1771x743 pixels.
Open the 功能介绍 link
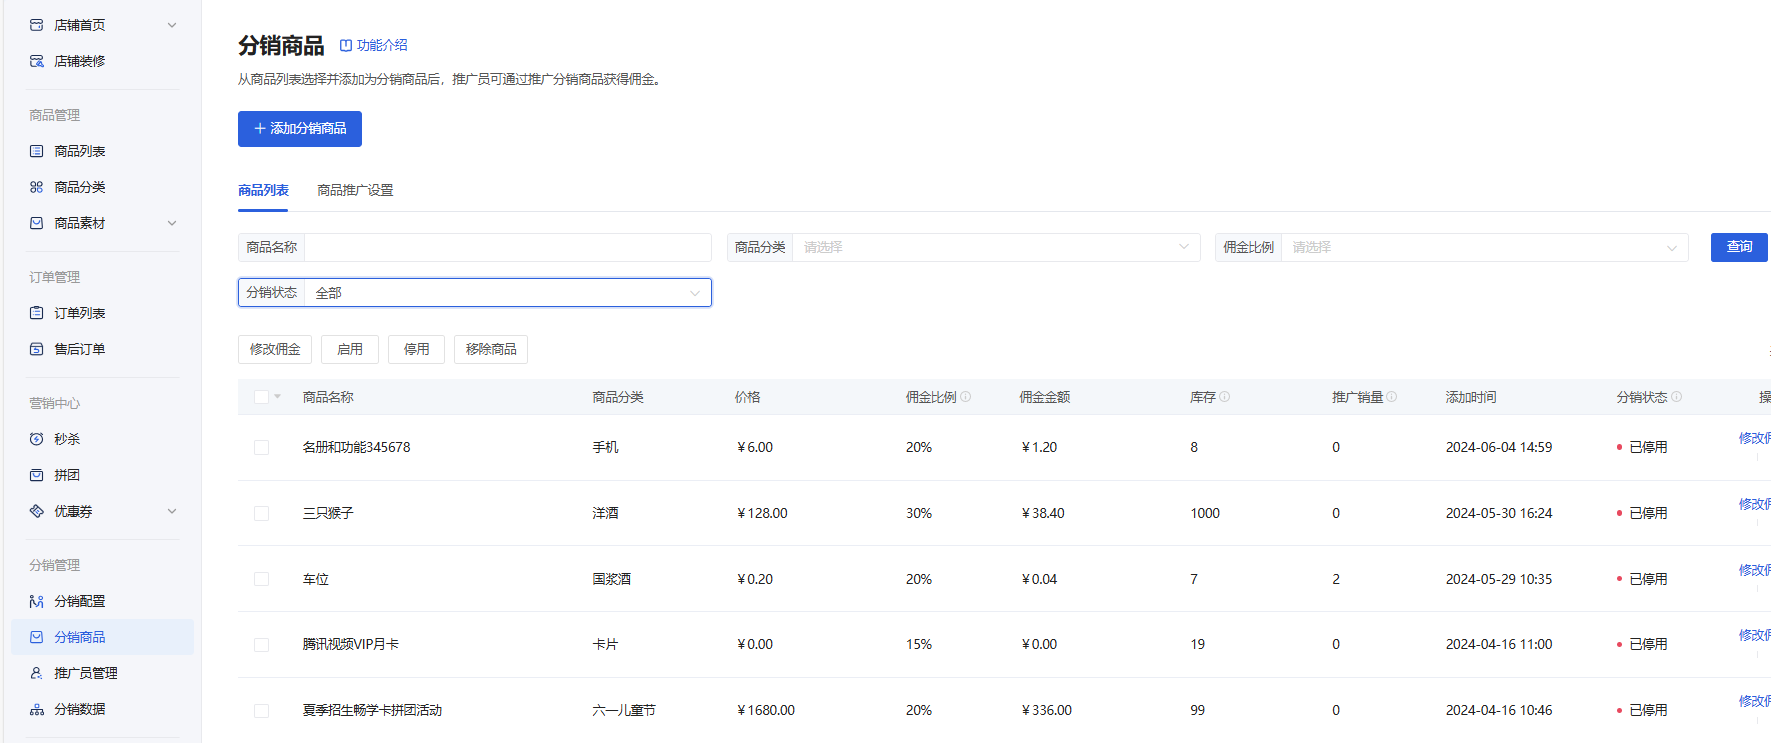coord(374,45)
